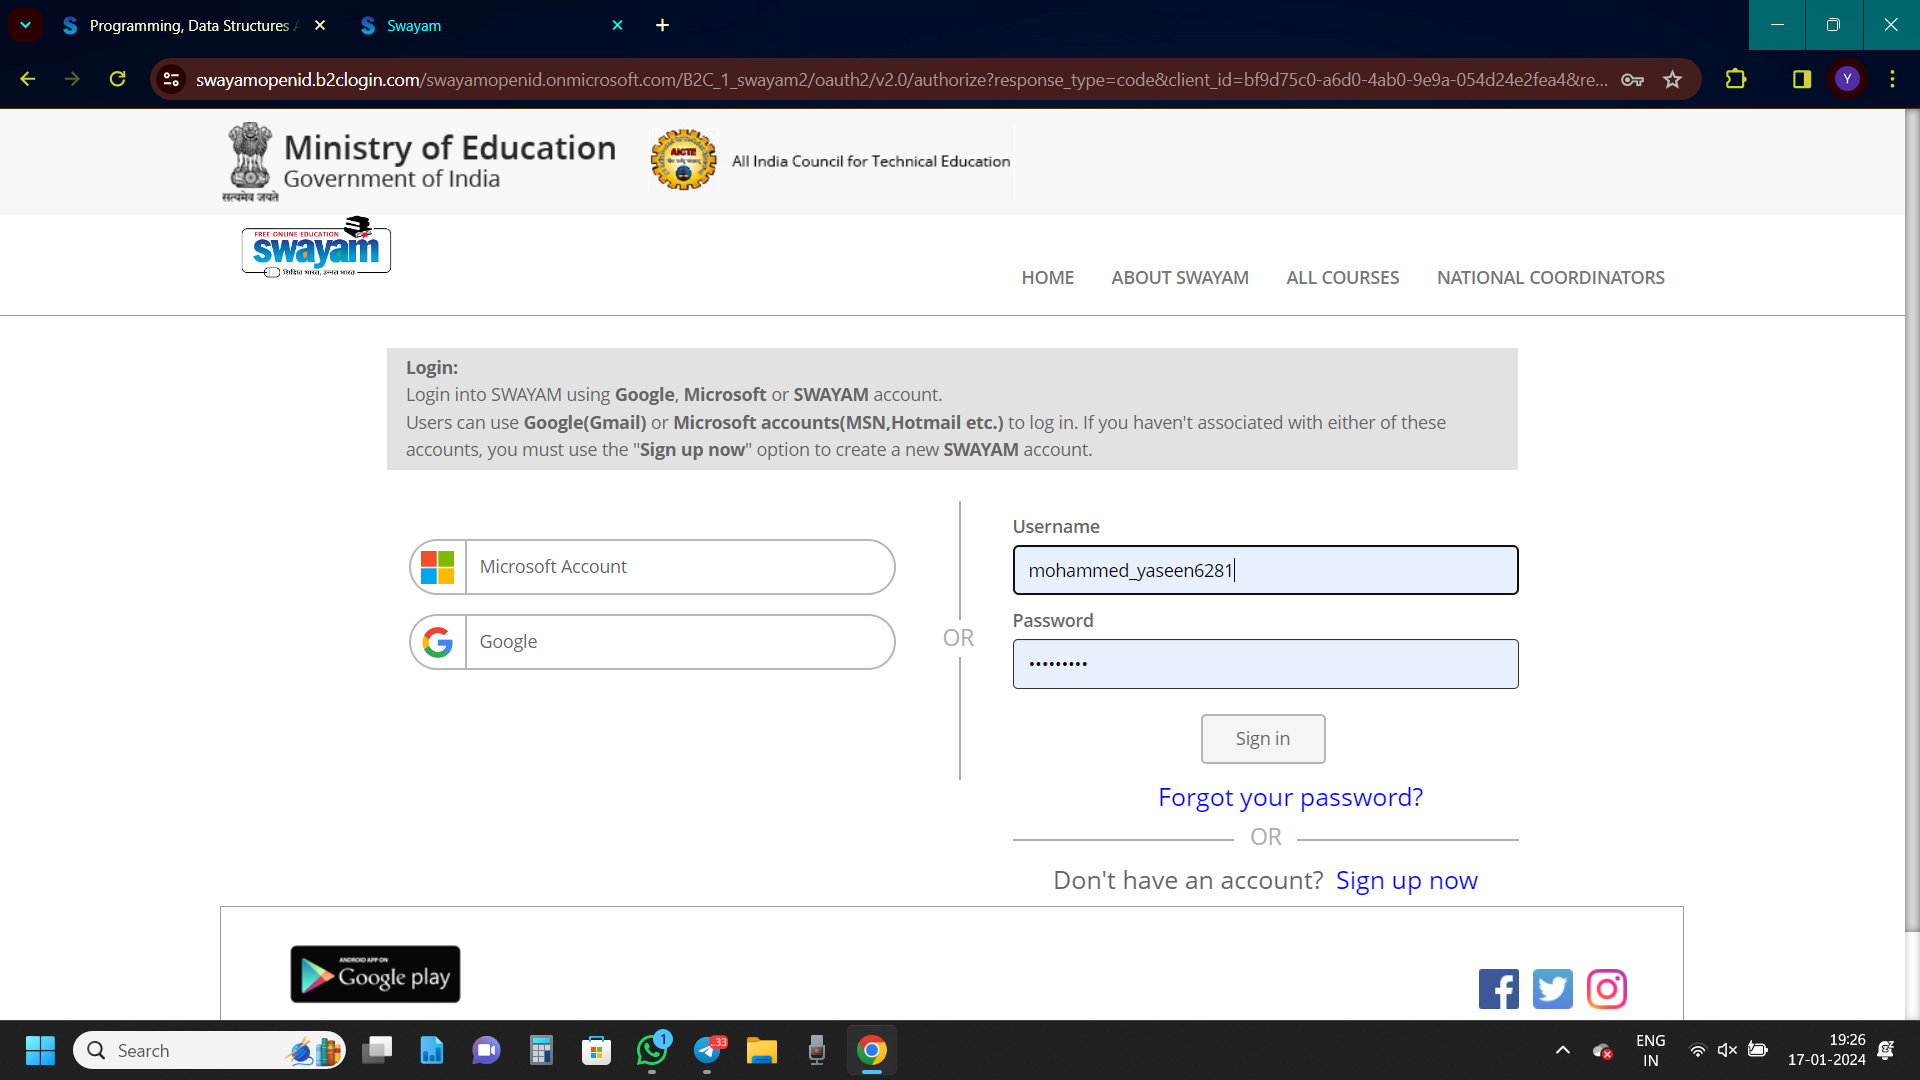Open ABOUT SWAYAM menu item
Screen dimensions: 1920x1080
pyautogui.click(x=1180, y=277)
